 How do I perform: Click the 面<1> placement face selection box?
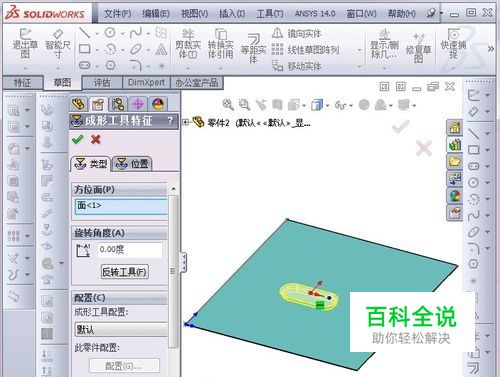[121, 206]
